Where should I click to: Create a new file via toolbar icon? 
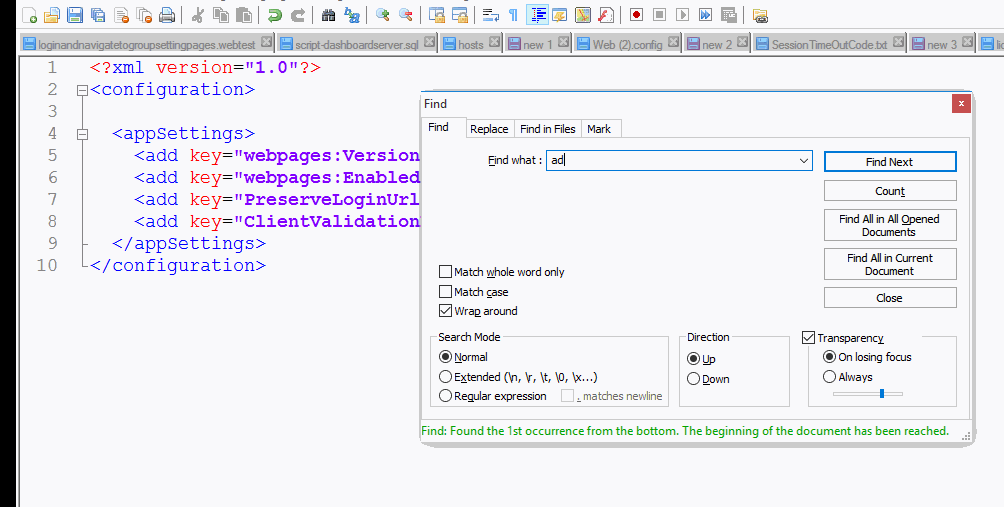[x=29, y=15]
